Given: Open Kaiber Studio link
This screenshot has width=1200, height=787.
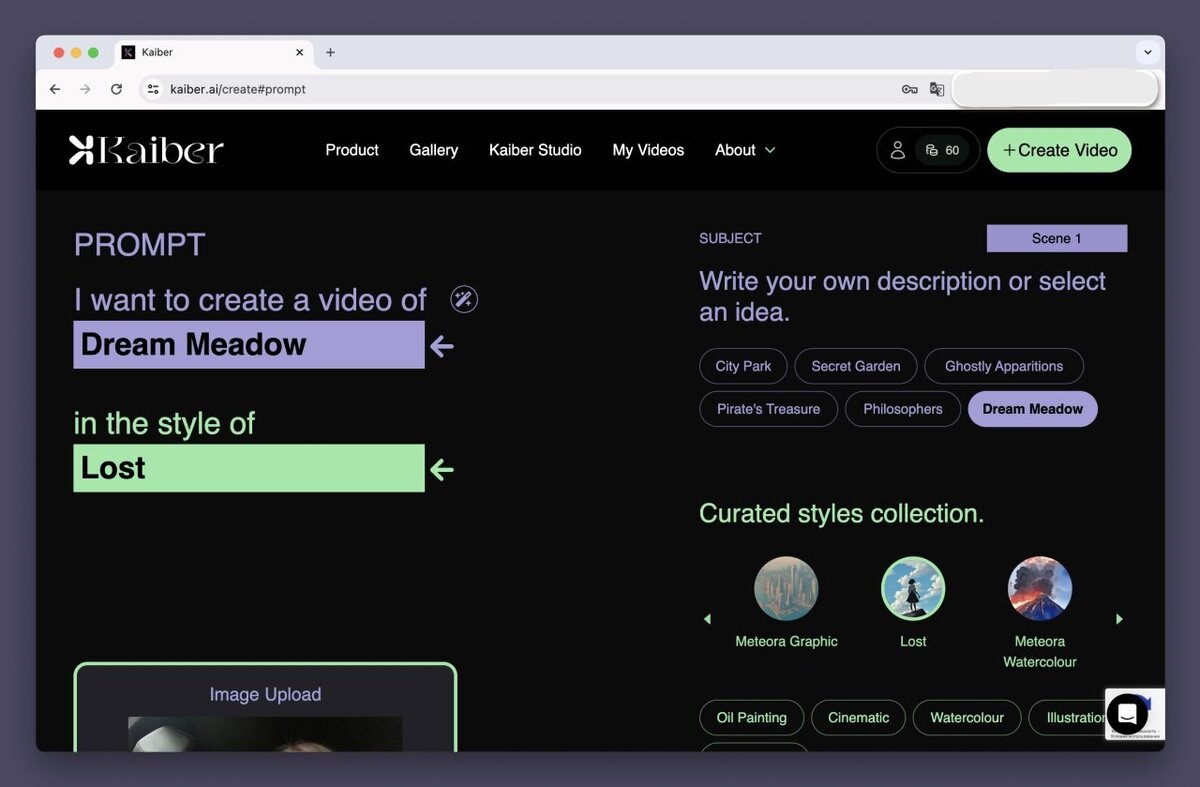Looking at the screenshot, I should 535,150.
